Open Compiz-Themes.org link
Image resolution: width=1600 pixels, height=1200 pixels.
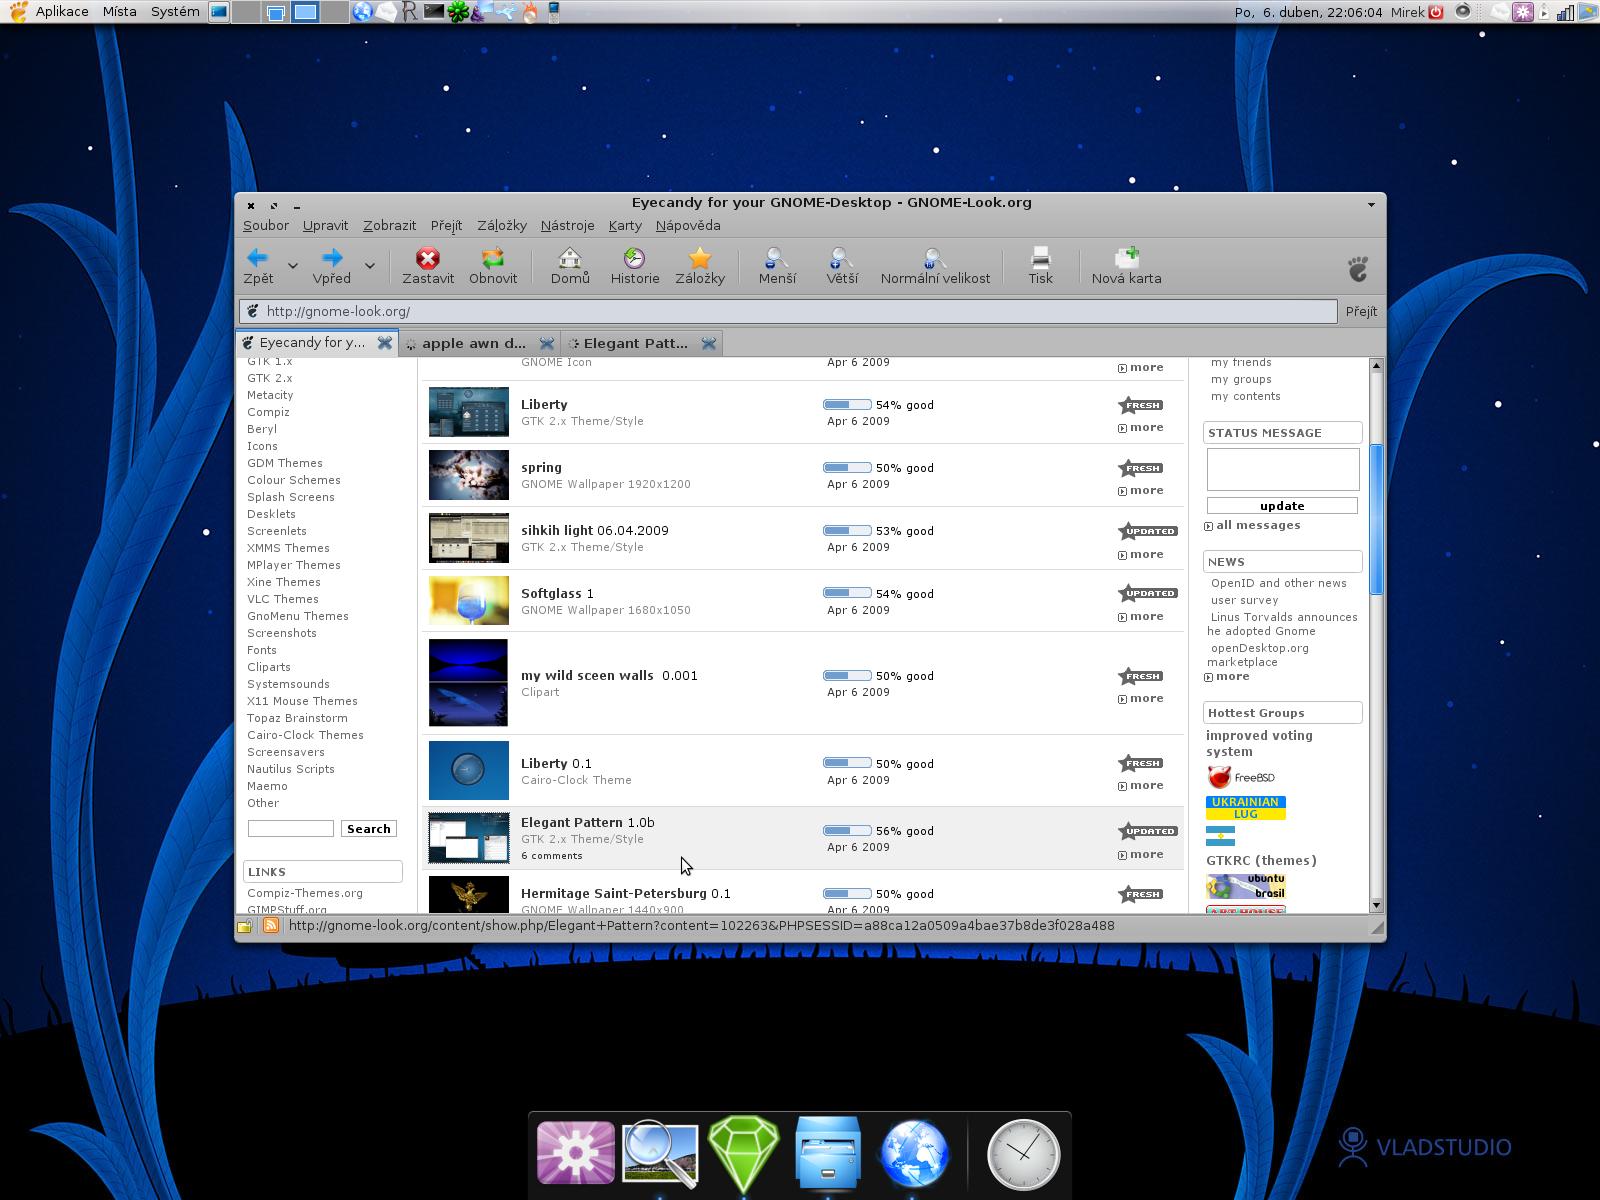[x=305, y=893]
